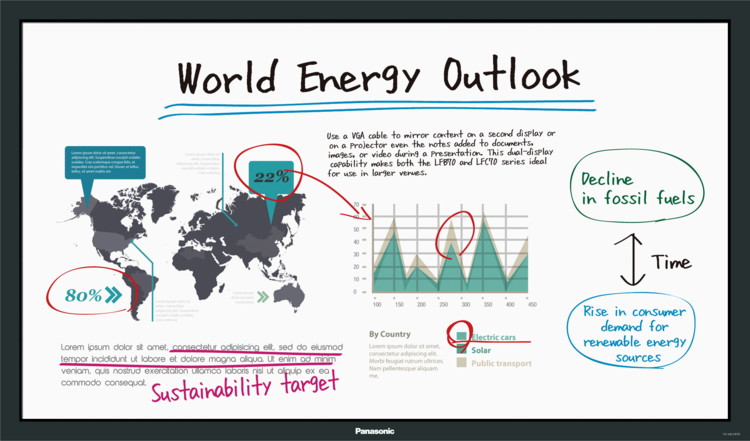
Task: Select the green Decline in fossil fuels bubble
Action: (631, 187)
